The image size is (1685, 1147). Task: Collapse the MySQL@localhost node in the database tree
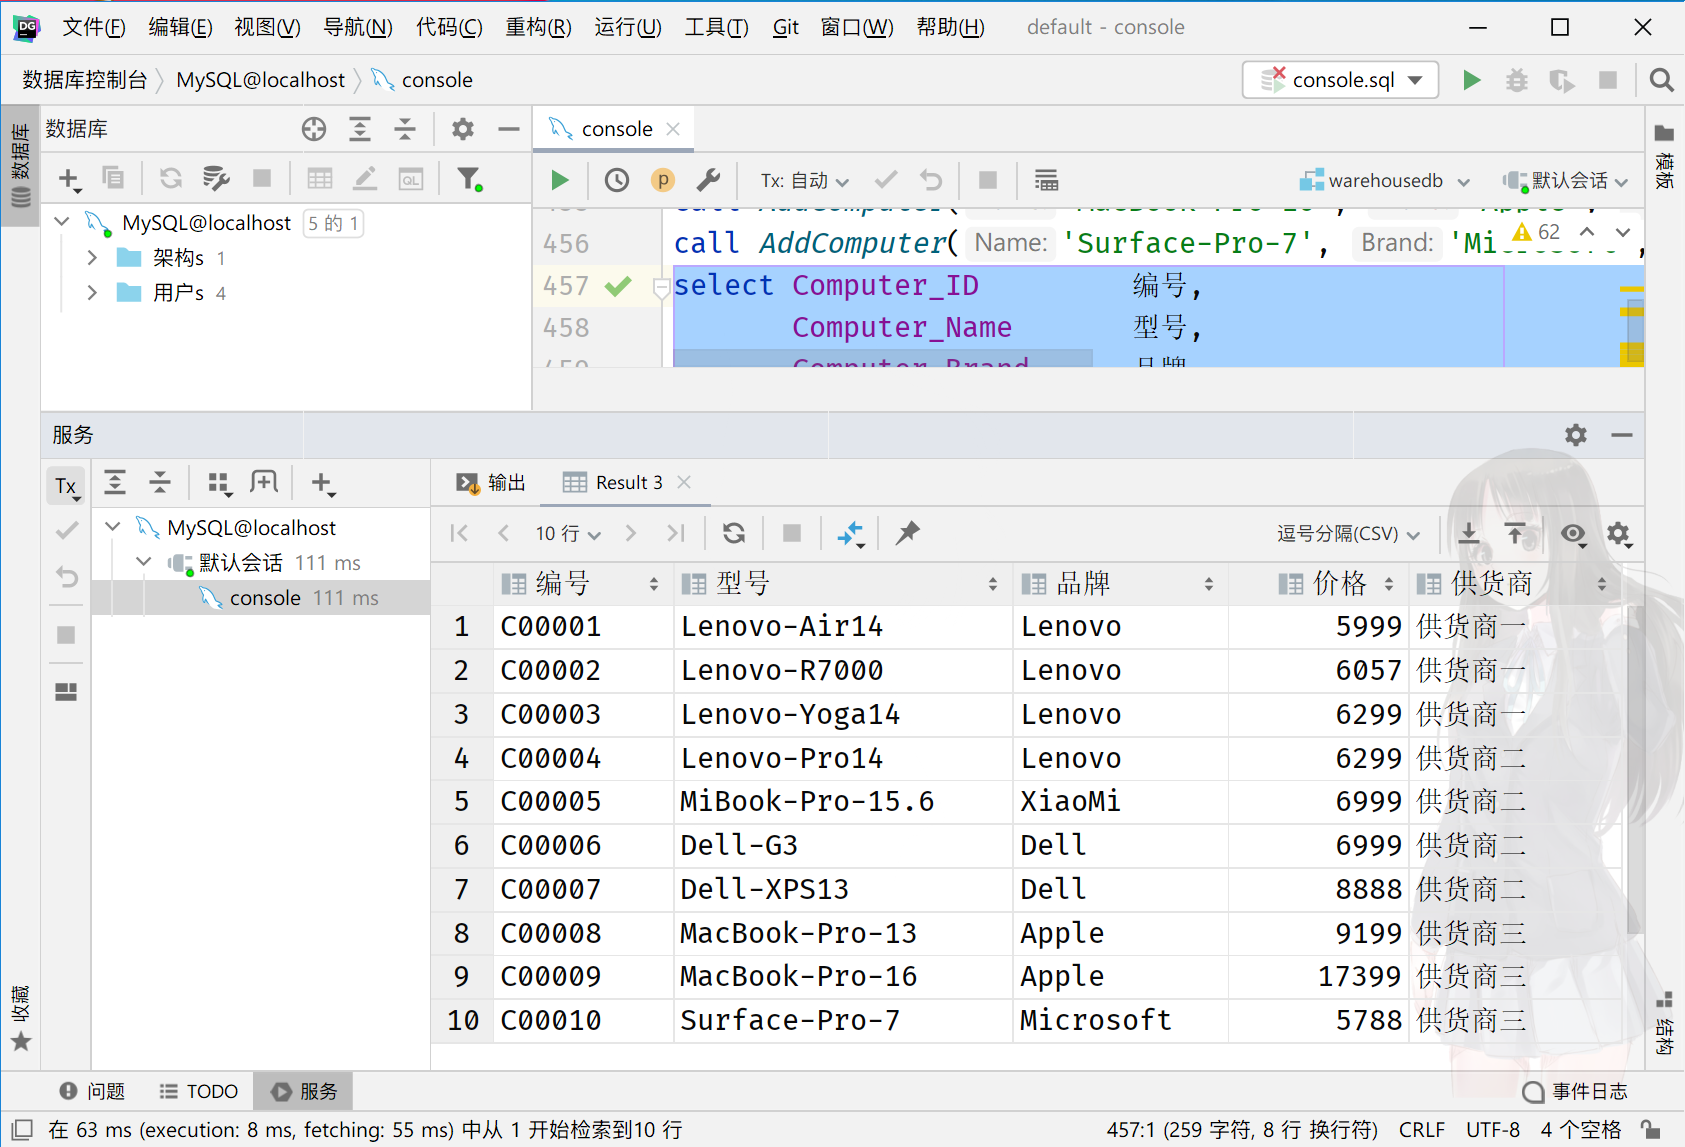click(x=62, y=222)
